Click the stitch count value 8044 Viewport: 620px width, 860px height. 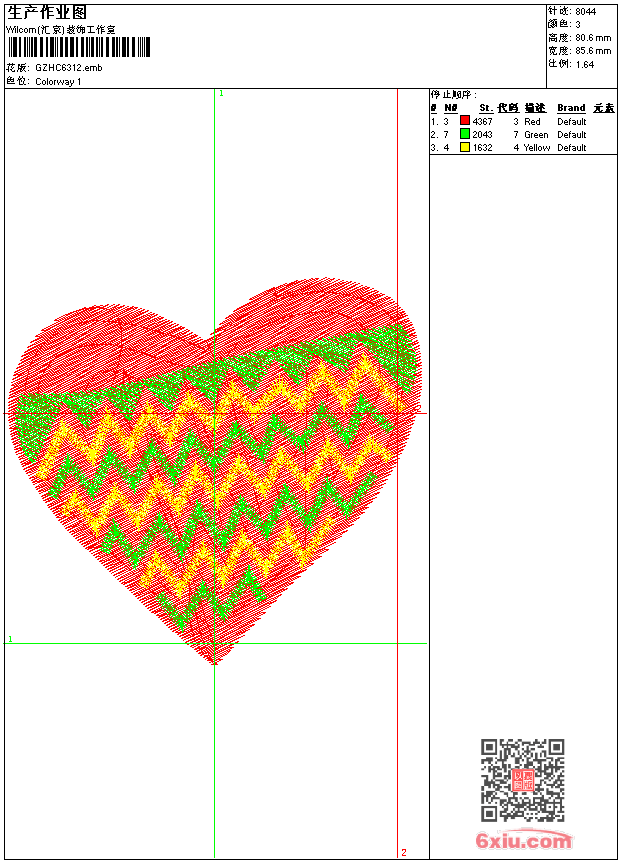click(x=585, y=11)
